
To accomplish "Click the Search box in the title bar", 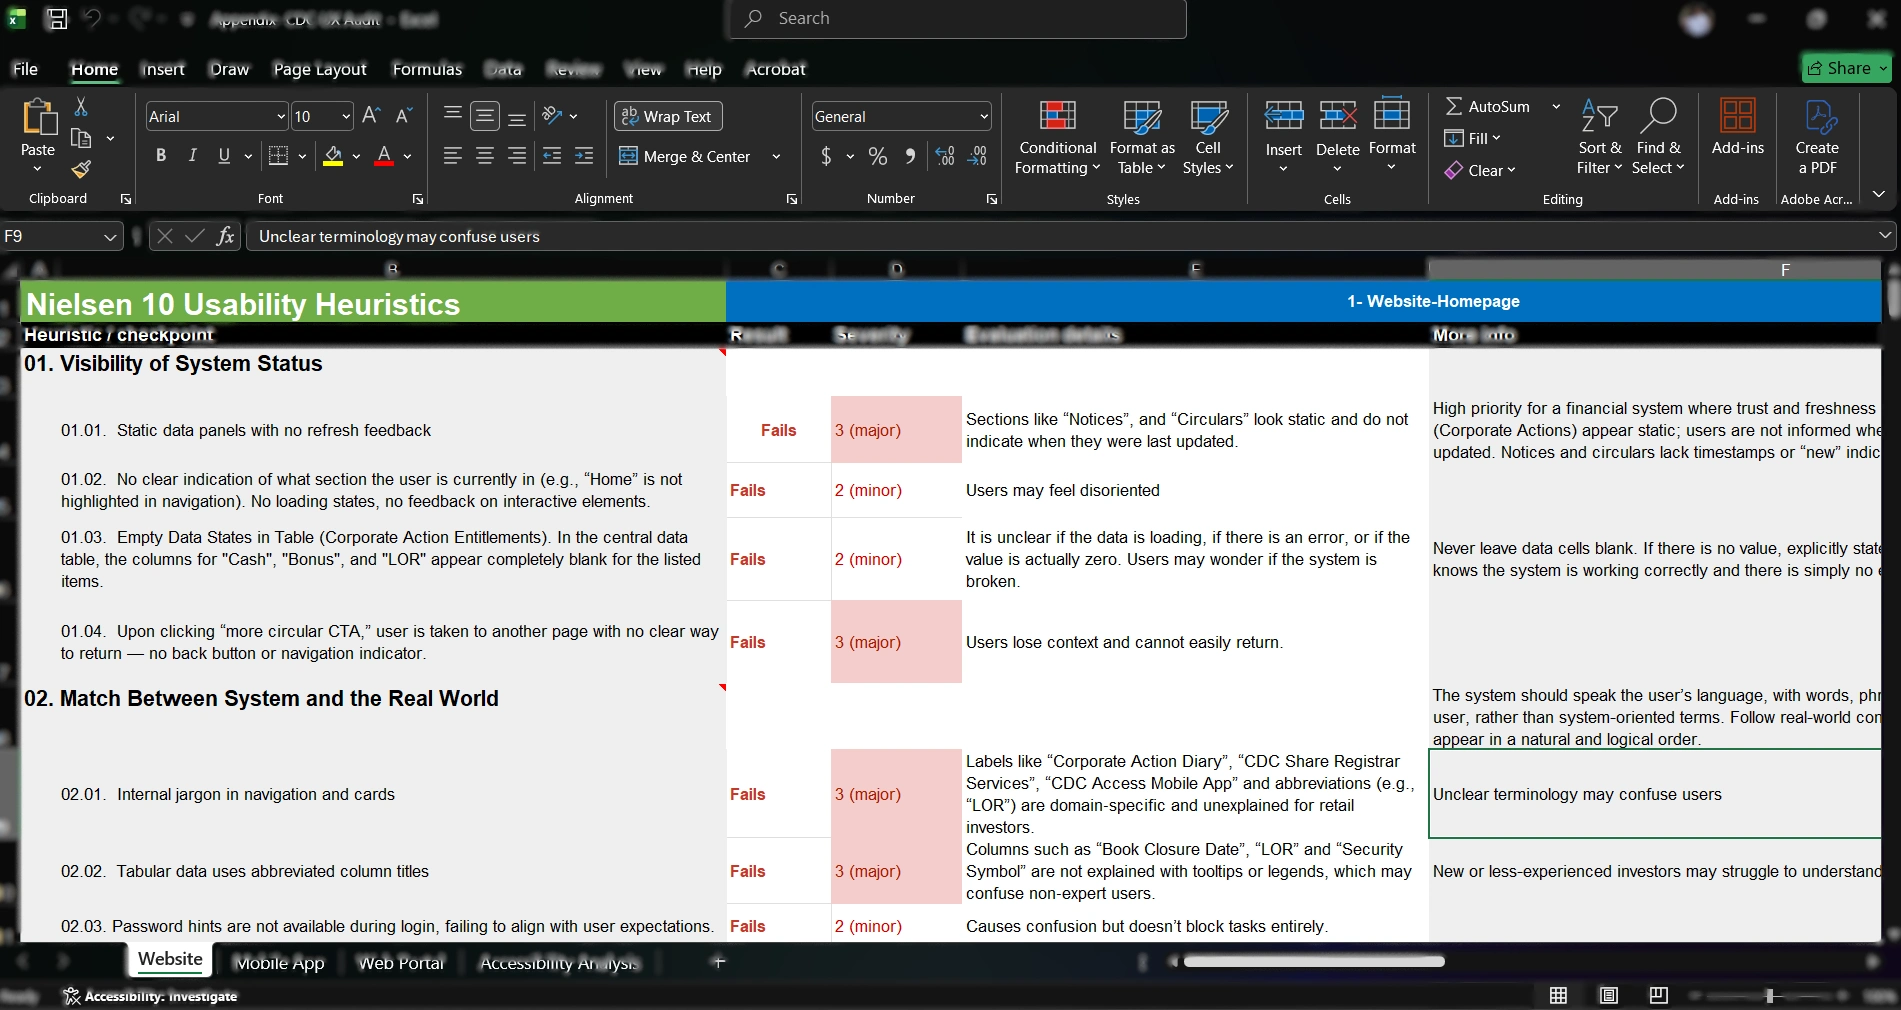I will click(958, 19).
